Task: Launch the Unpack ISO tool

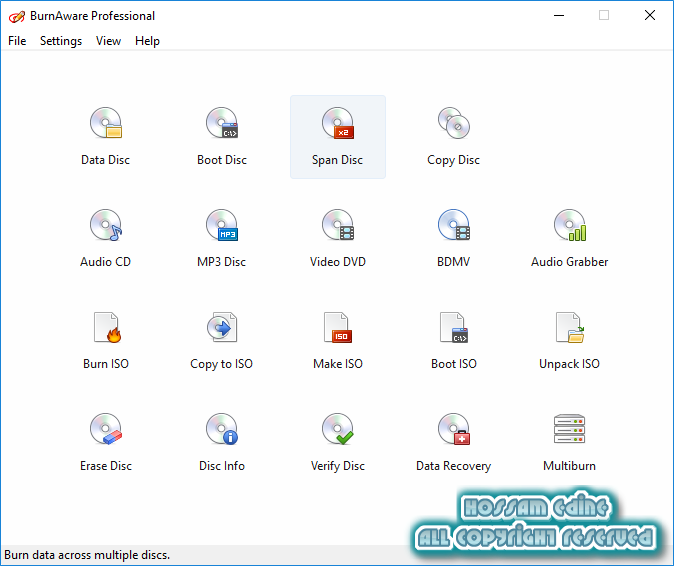Action: tap(570, 341)
